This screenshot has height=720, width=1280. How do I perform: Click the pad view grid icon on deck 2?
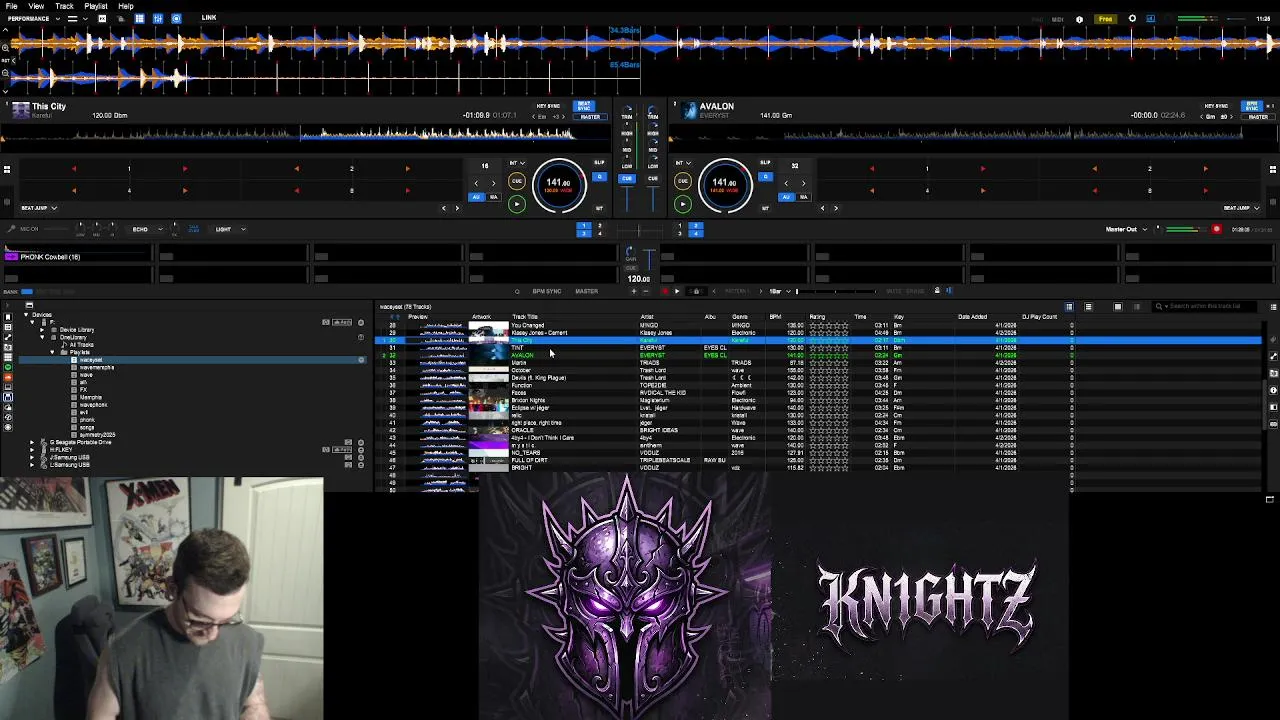[x=1272, y=169]
